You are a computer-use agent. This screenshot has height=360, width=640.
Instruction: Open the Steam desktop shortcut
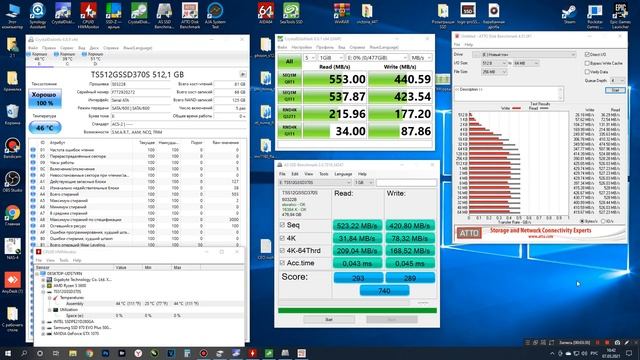[569, 13]
